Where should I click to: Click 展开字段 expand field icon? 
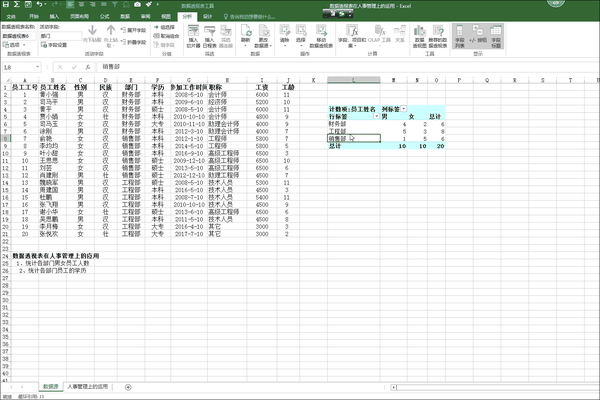(133, 30)
